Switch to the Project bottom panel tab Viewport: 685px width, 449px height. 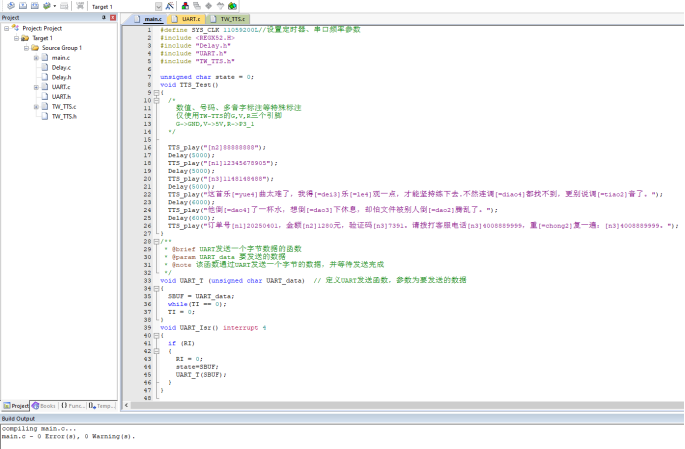(16, 406)
